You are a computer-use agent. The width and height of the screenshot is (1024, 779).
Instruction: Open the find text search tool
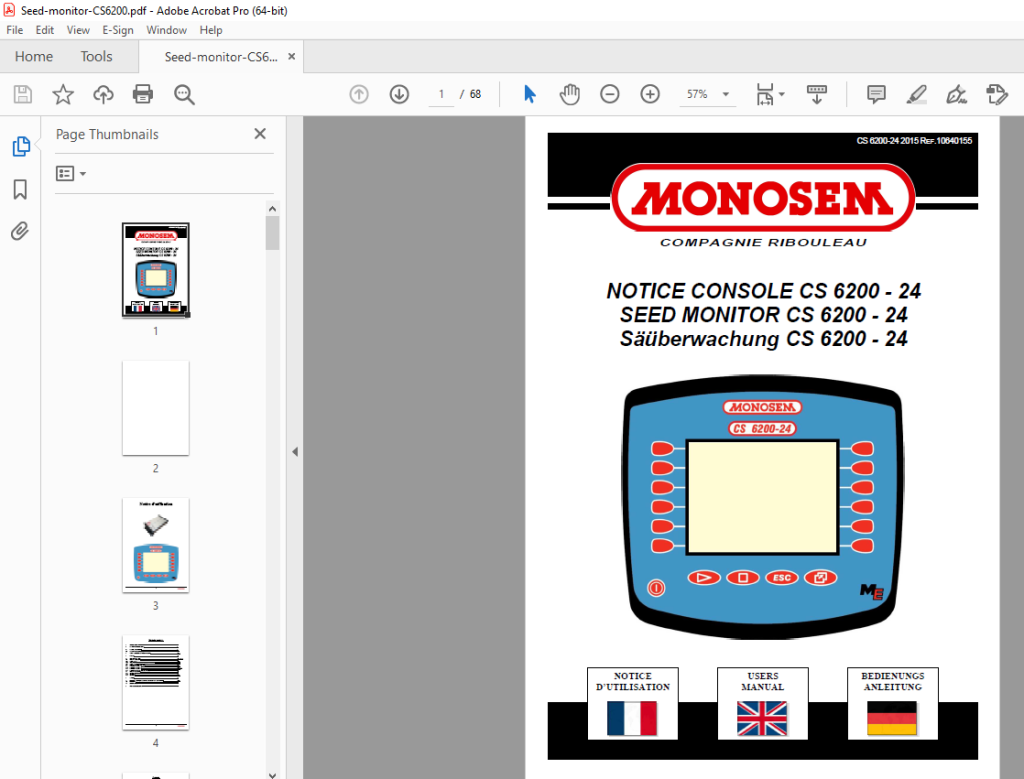pos(184,95)
